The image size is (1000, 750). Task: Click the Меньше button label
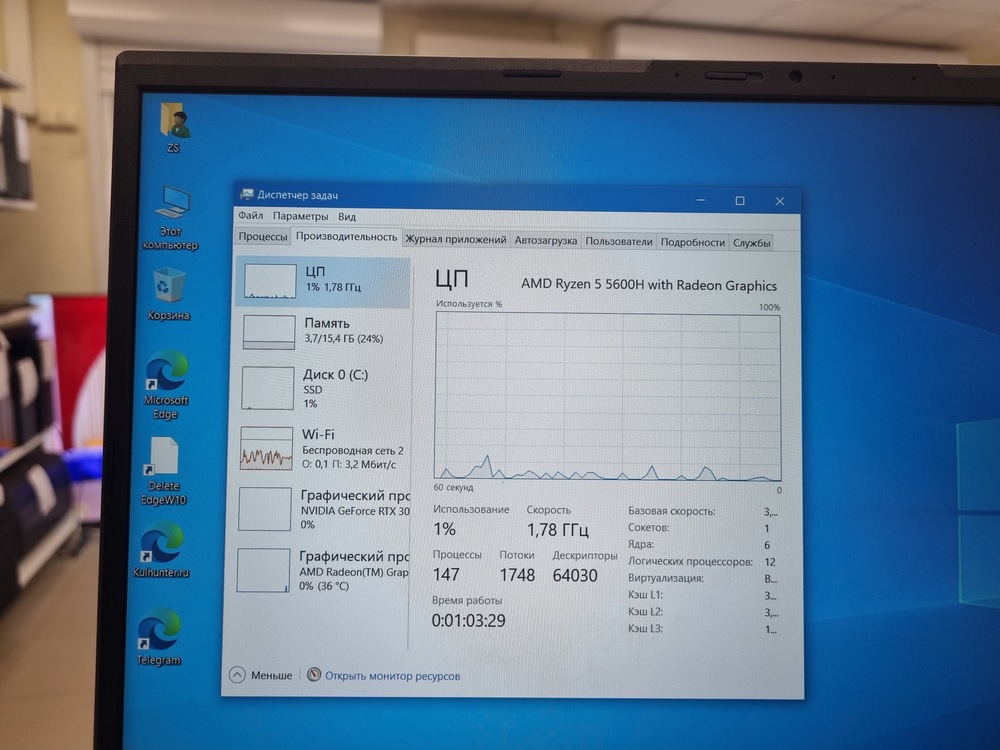271,675
